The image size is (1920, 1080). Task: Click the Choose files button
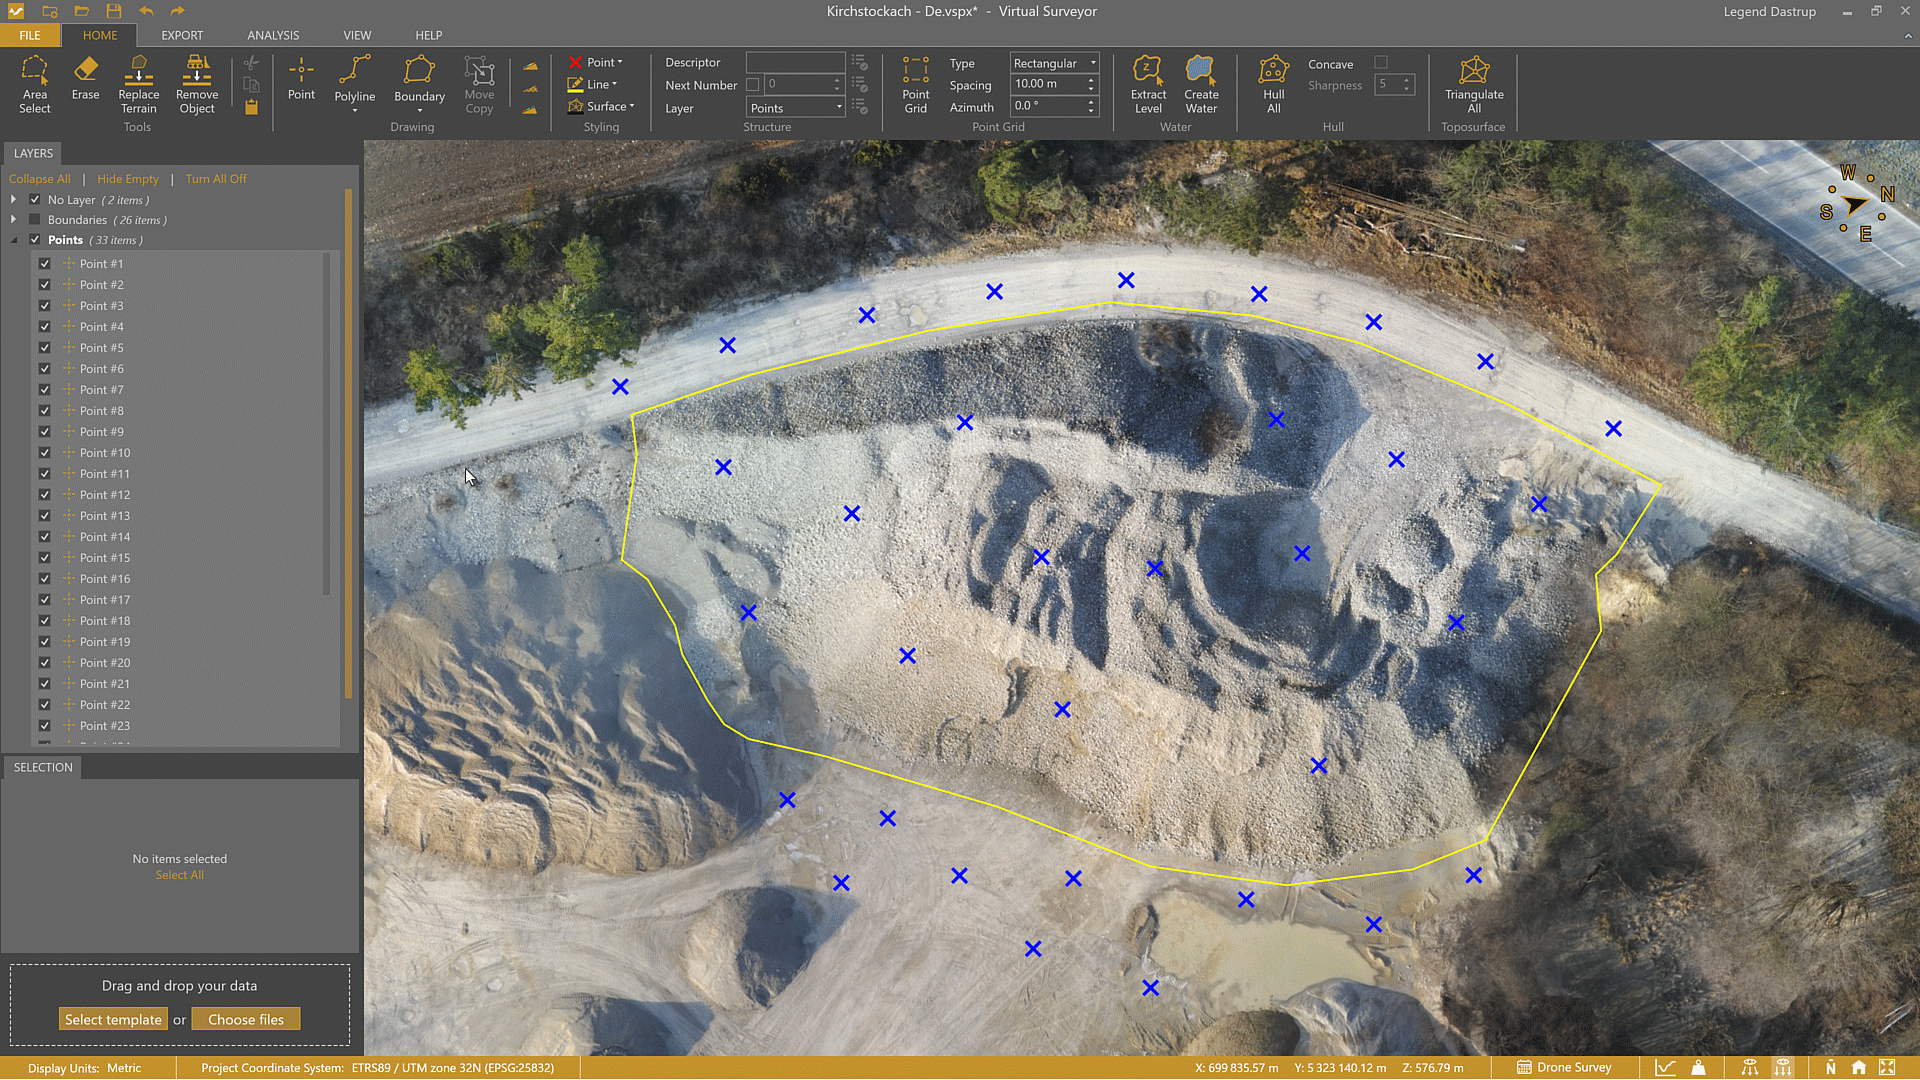tap(246, 1020)
